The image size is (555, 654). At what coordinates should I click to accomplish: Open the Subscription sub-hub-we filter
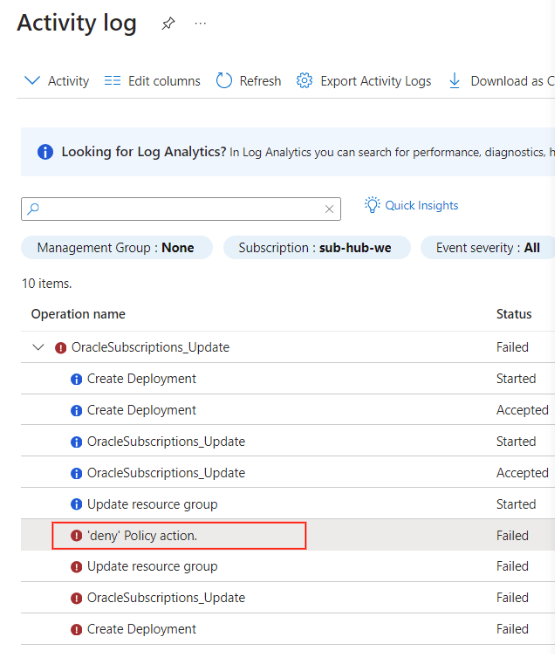click(317, 248)
